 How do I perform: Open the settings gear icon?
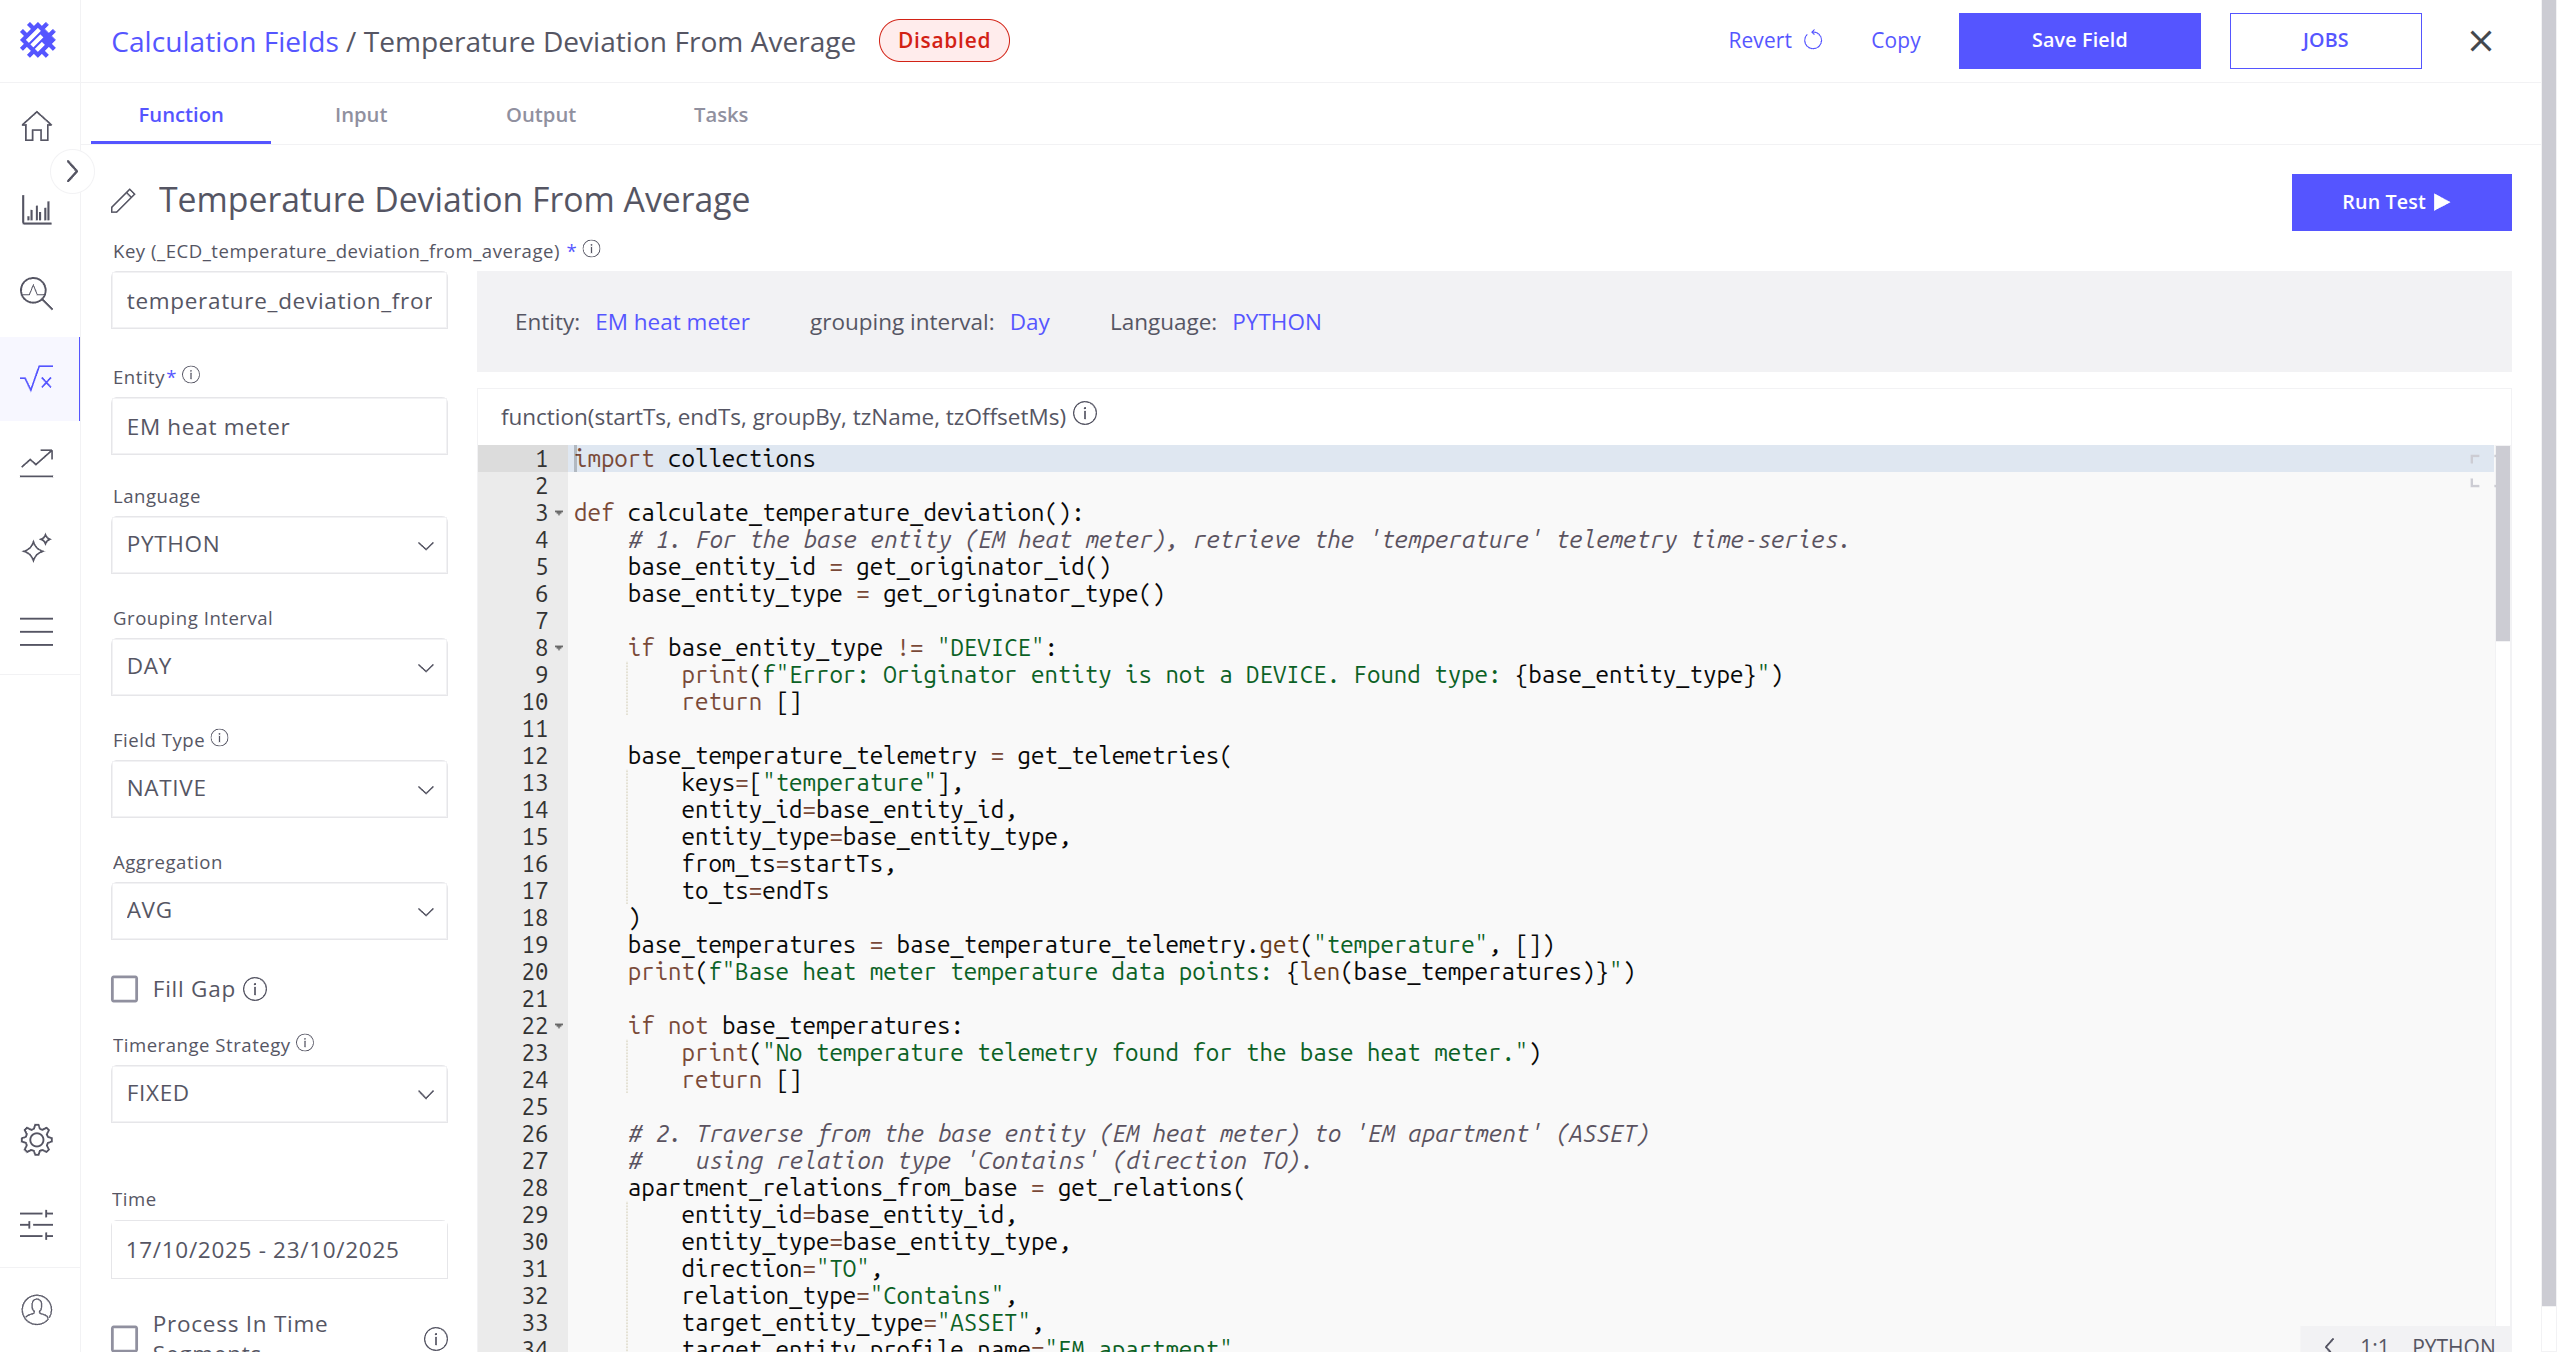(x=37, y=1140)
